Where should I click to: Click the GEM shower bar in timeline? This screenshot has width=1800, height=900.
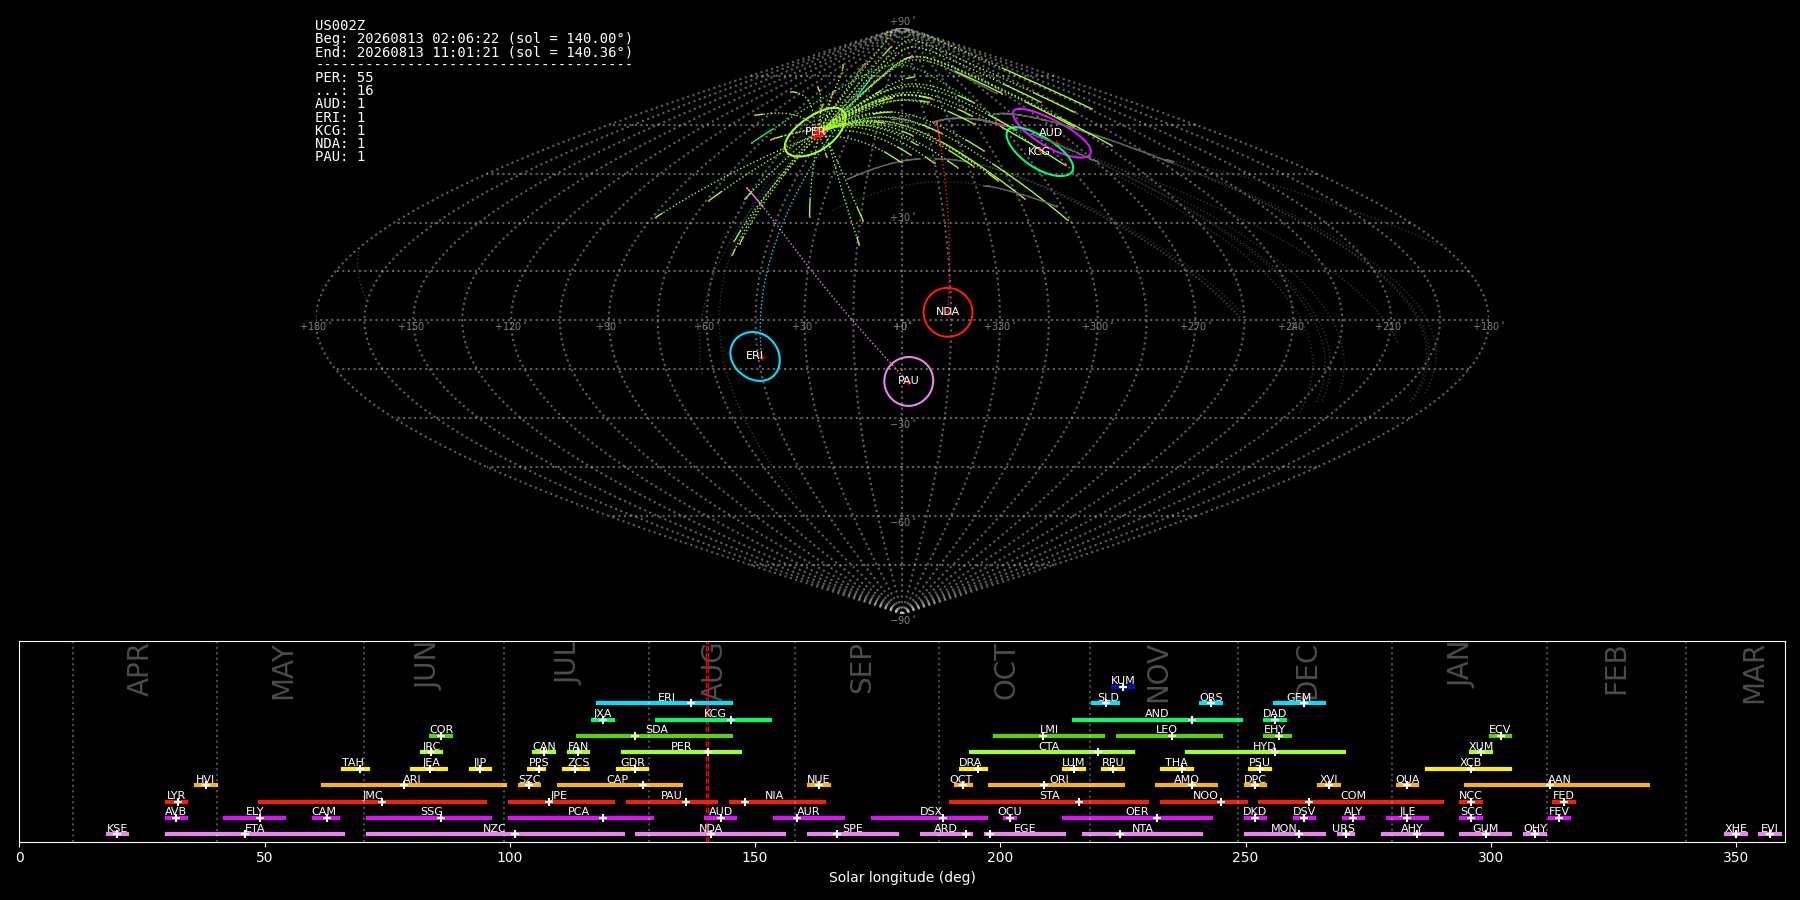1299,703
